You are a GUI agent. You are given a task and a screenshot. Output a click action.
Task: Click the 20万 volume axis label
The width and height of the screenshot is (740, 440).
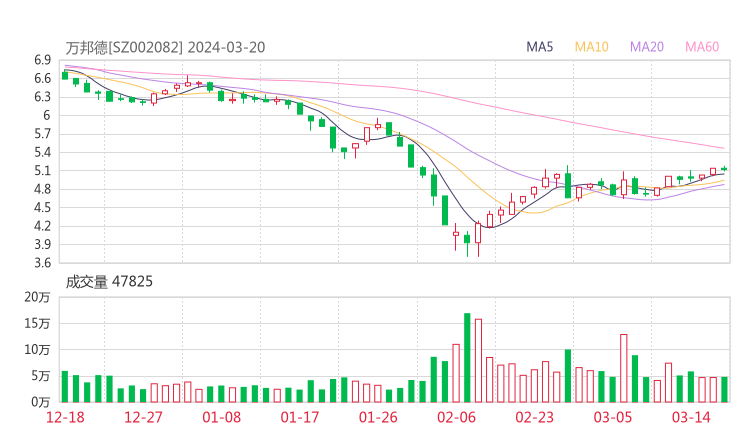(37, 297)
